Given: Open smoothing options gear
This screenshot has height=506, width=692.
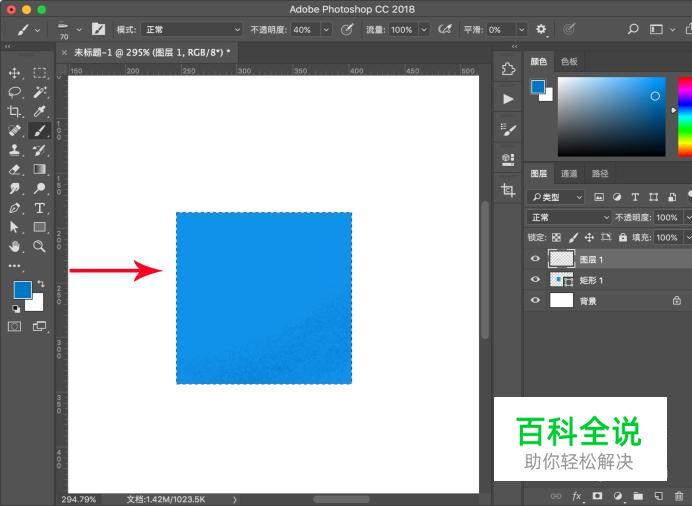Looking at the screenshot, I should point(541,30).
